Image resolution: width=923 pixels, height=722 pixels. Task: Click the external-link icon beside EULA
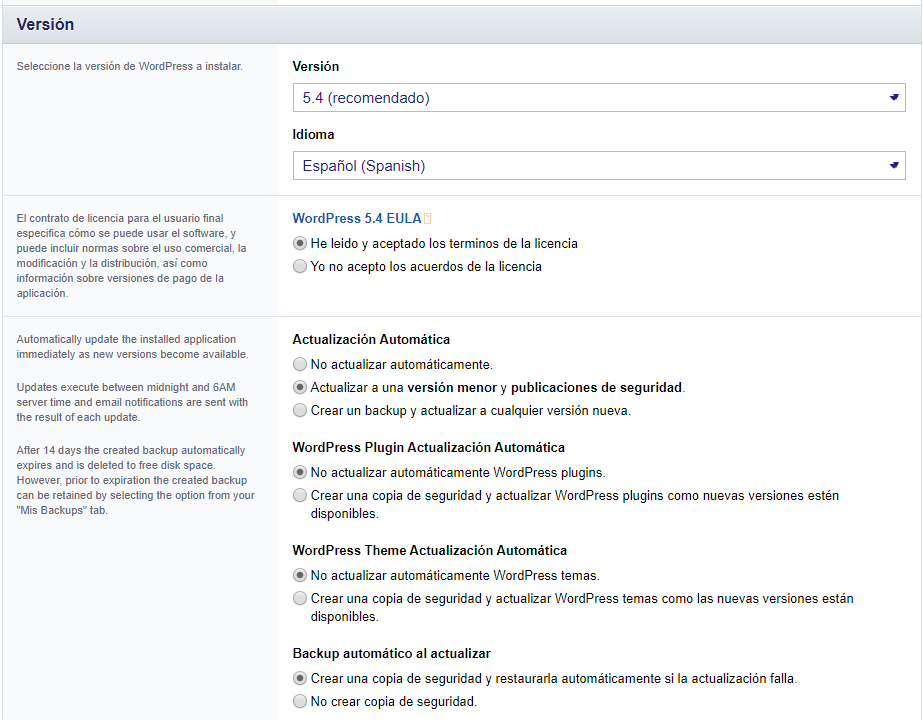(x=428, y=219)
